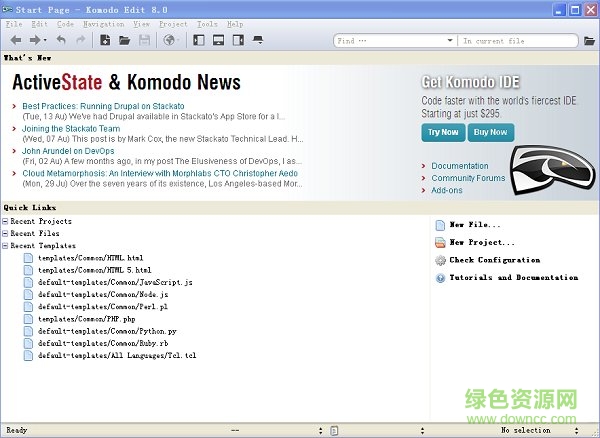
Task: Toggle the right pane visibility
Action: tap(237, 40)
